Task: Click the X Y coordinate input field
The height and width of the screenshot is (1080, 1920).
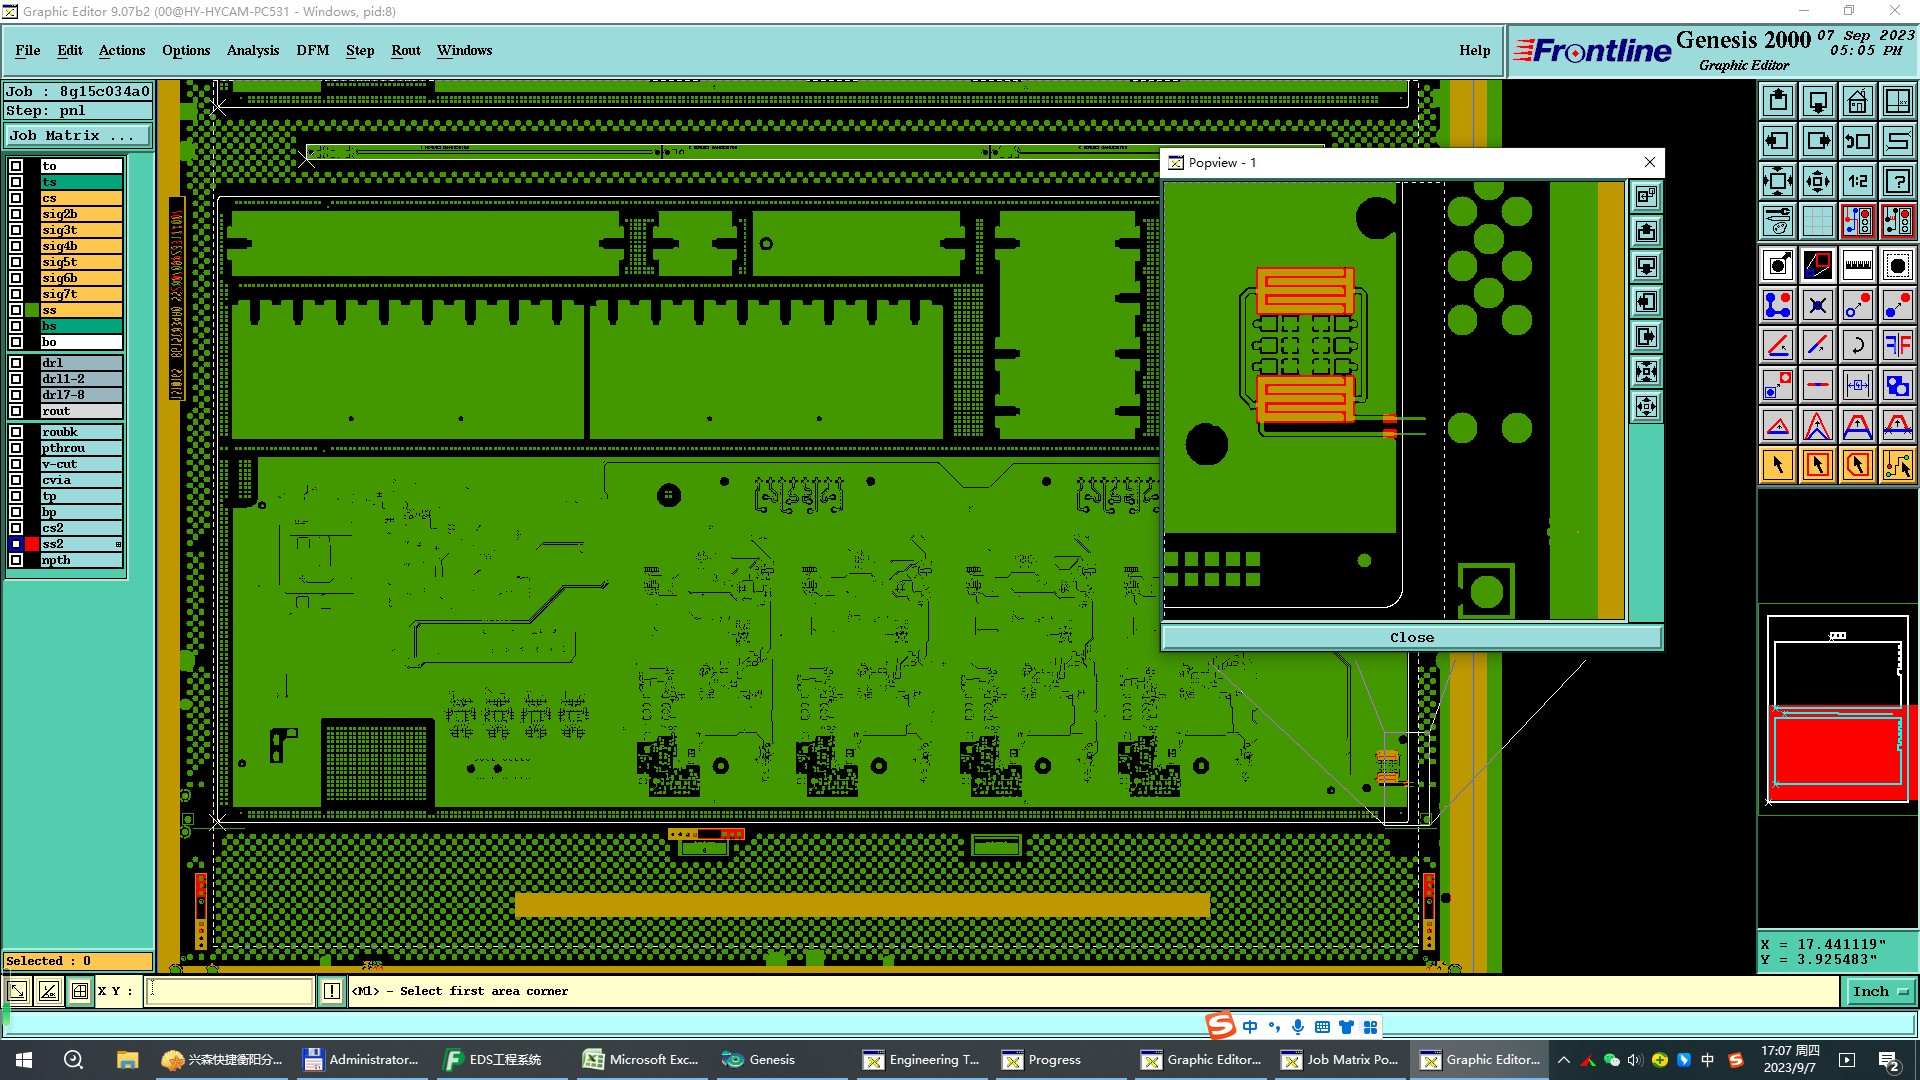Action: [x=230, y=991]
